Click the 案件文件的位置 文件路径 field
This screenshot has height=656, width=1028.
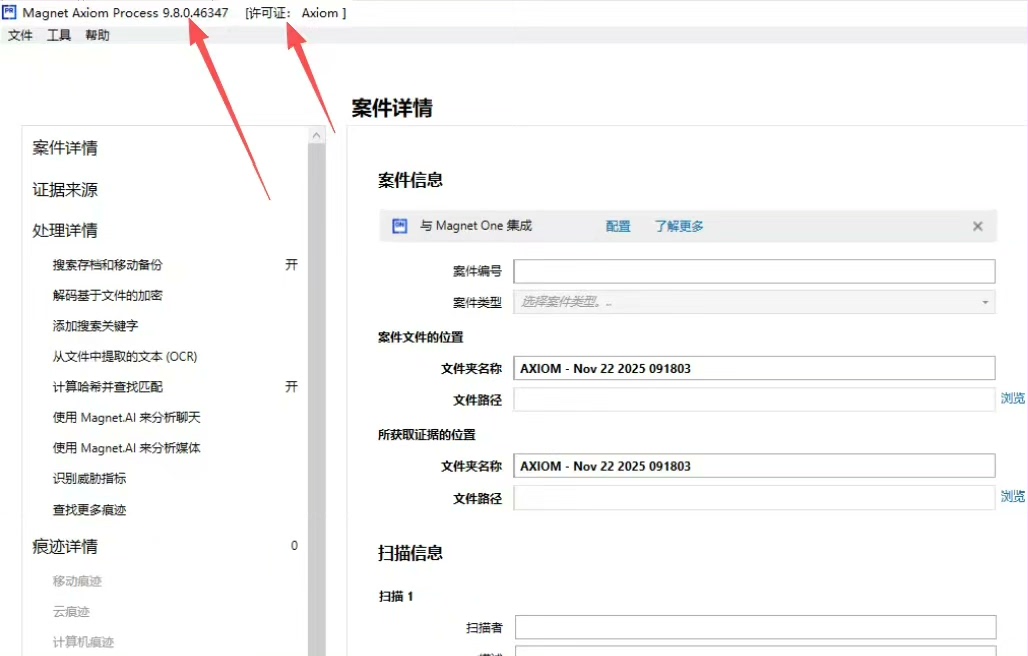point(754,400)
